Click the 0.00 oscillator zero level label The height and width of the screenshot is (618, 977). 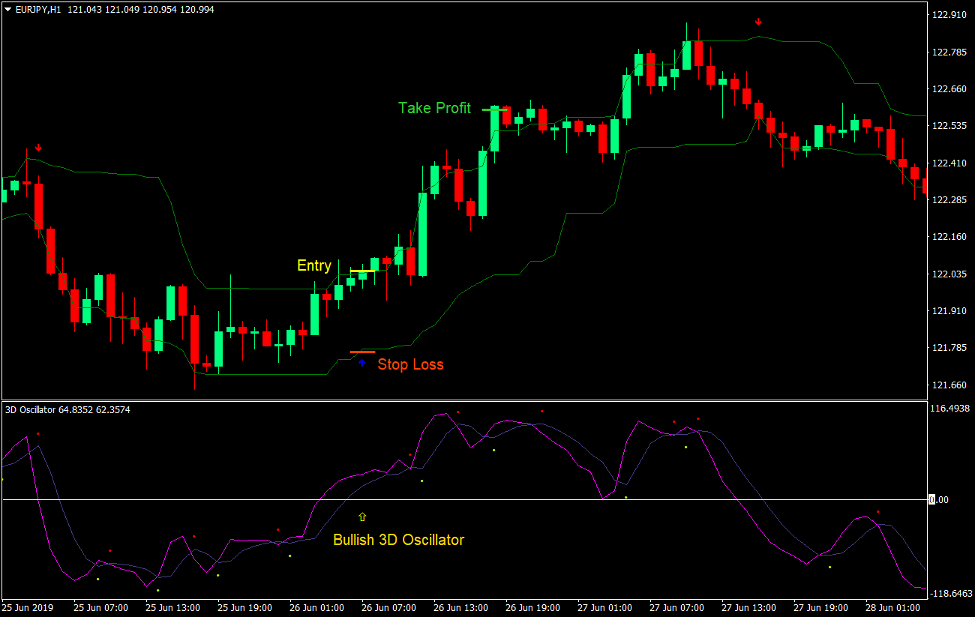tap(939, 500)
